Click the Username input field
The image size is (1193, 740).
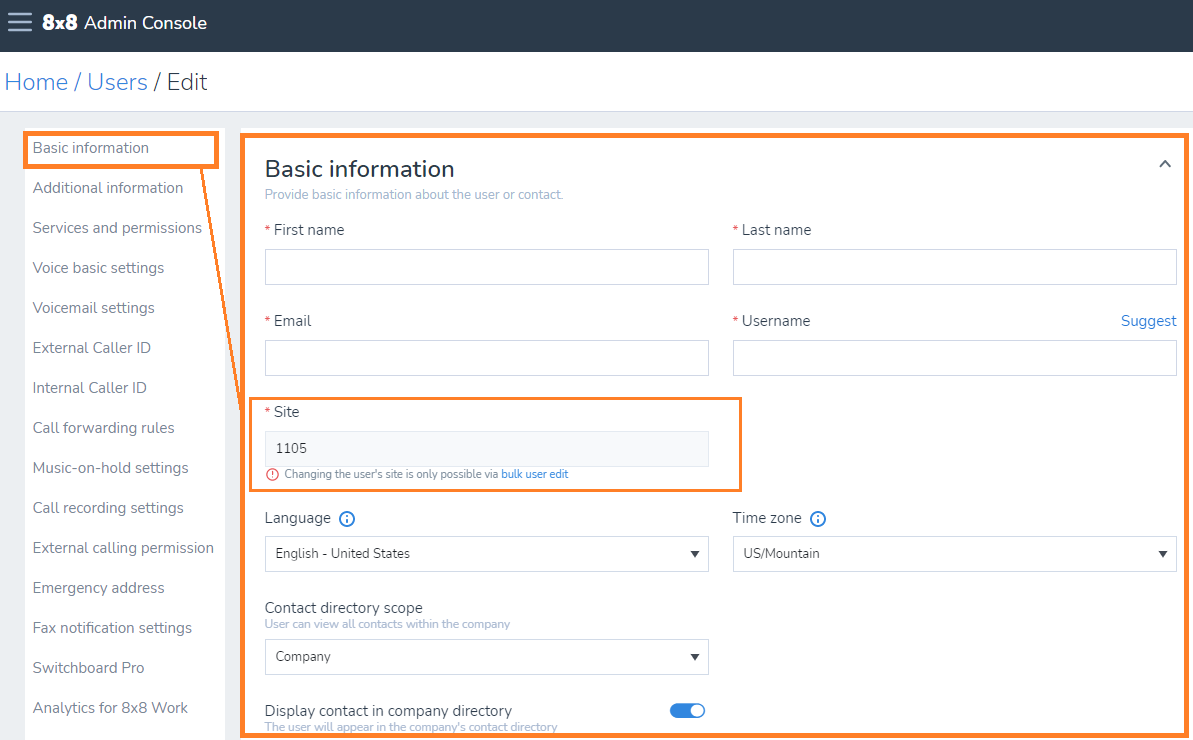[954, 357]
